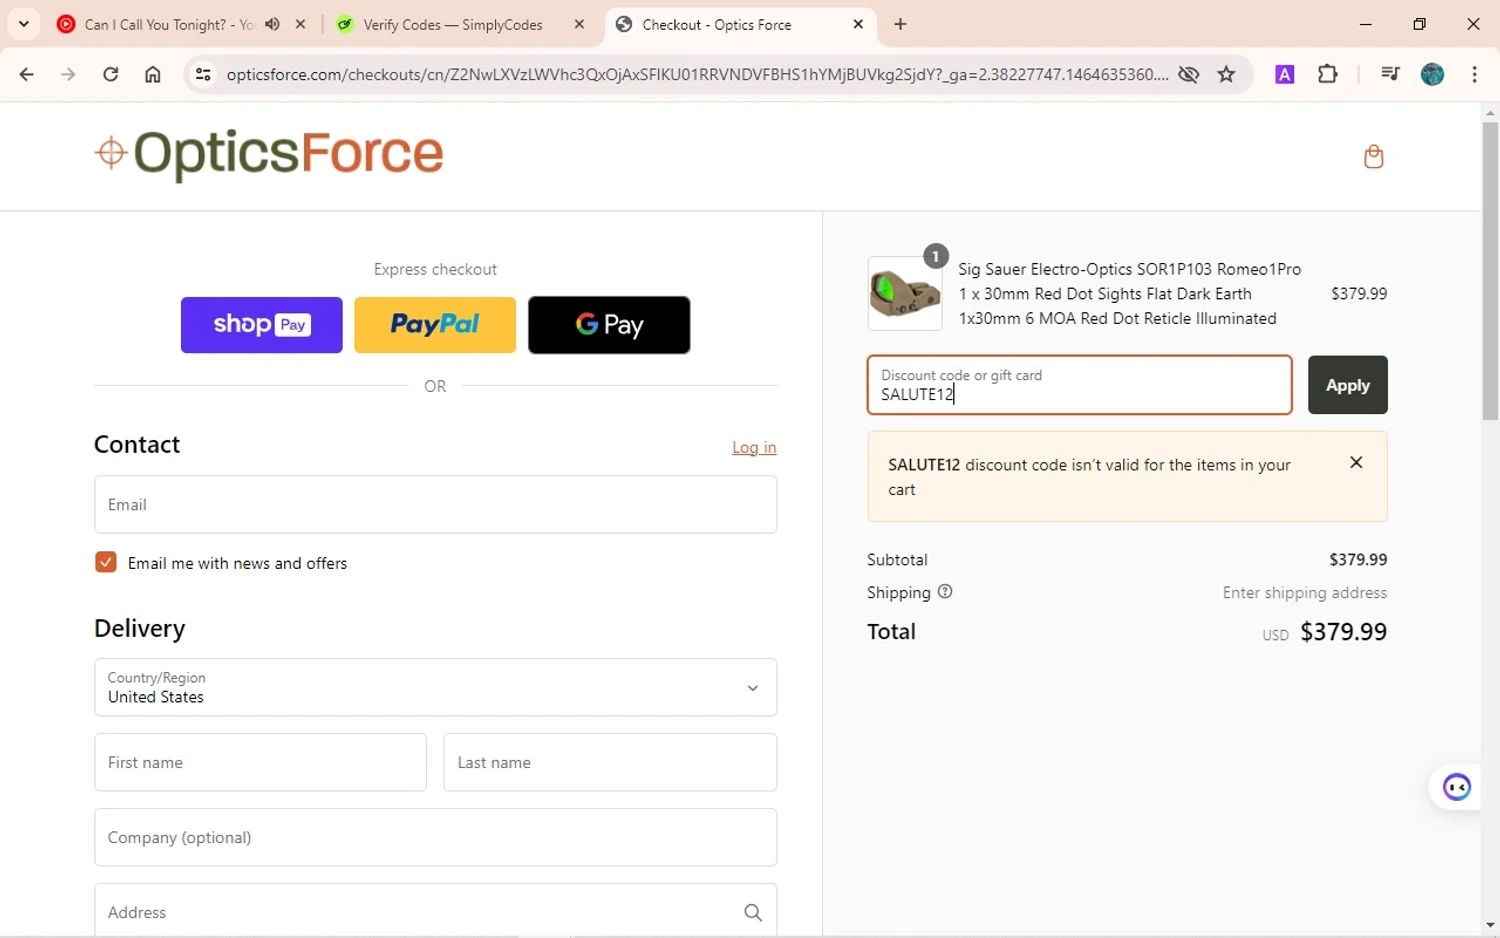Focus the Email input field
Viewport: 1500px width, 938px height.
coord(435,504)
